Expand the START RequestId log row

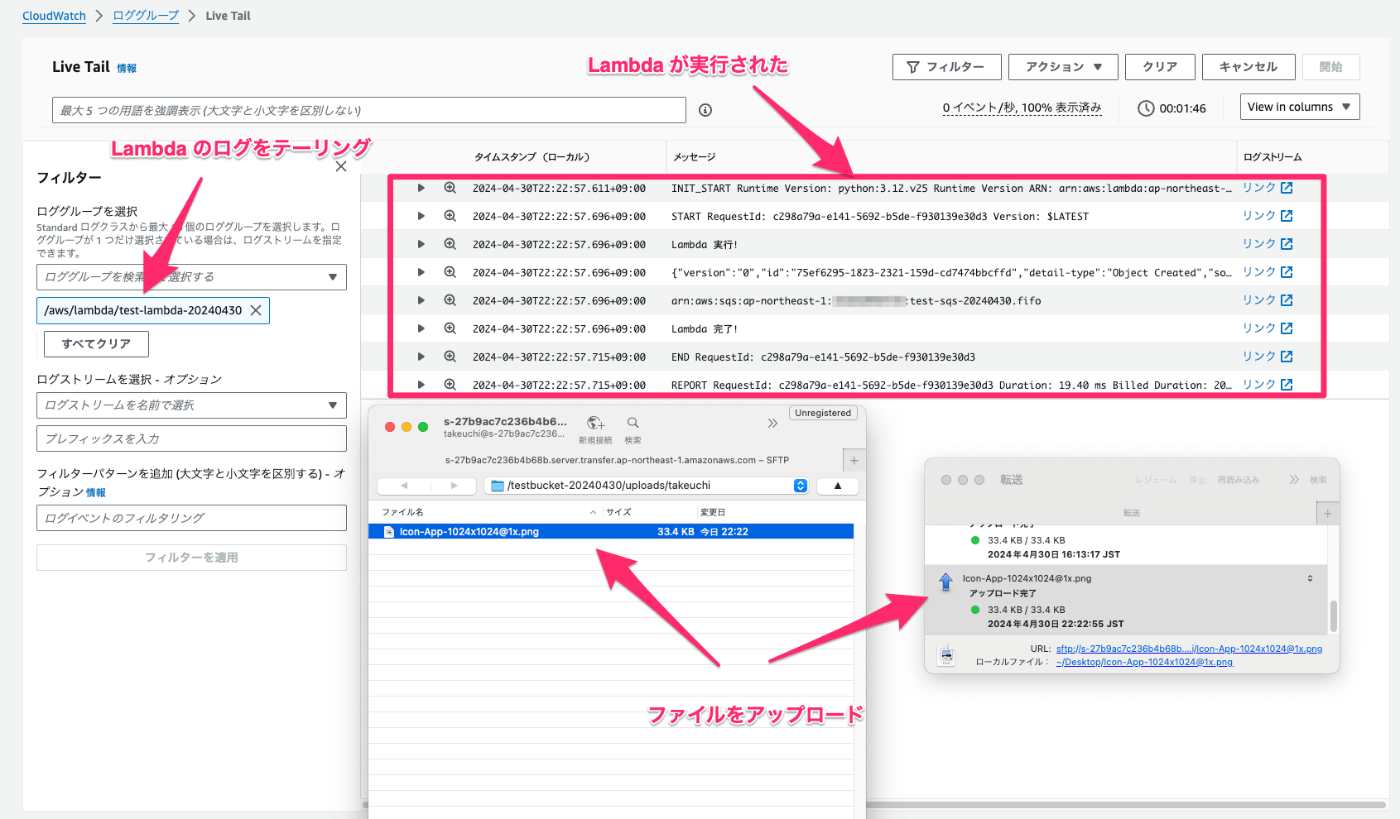pos(421,216)
